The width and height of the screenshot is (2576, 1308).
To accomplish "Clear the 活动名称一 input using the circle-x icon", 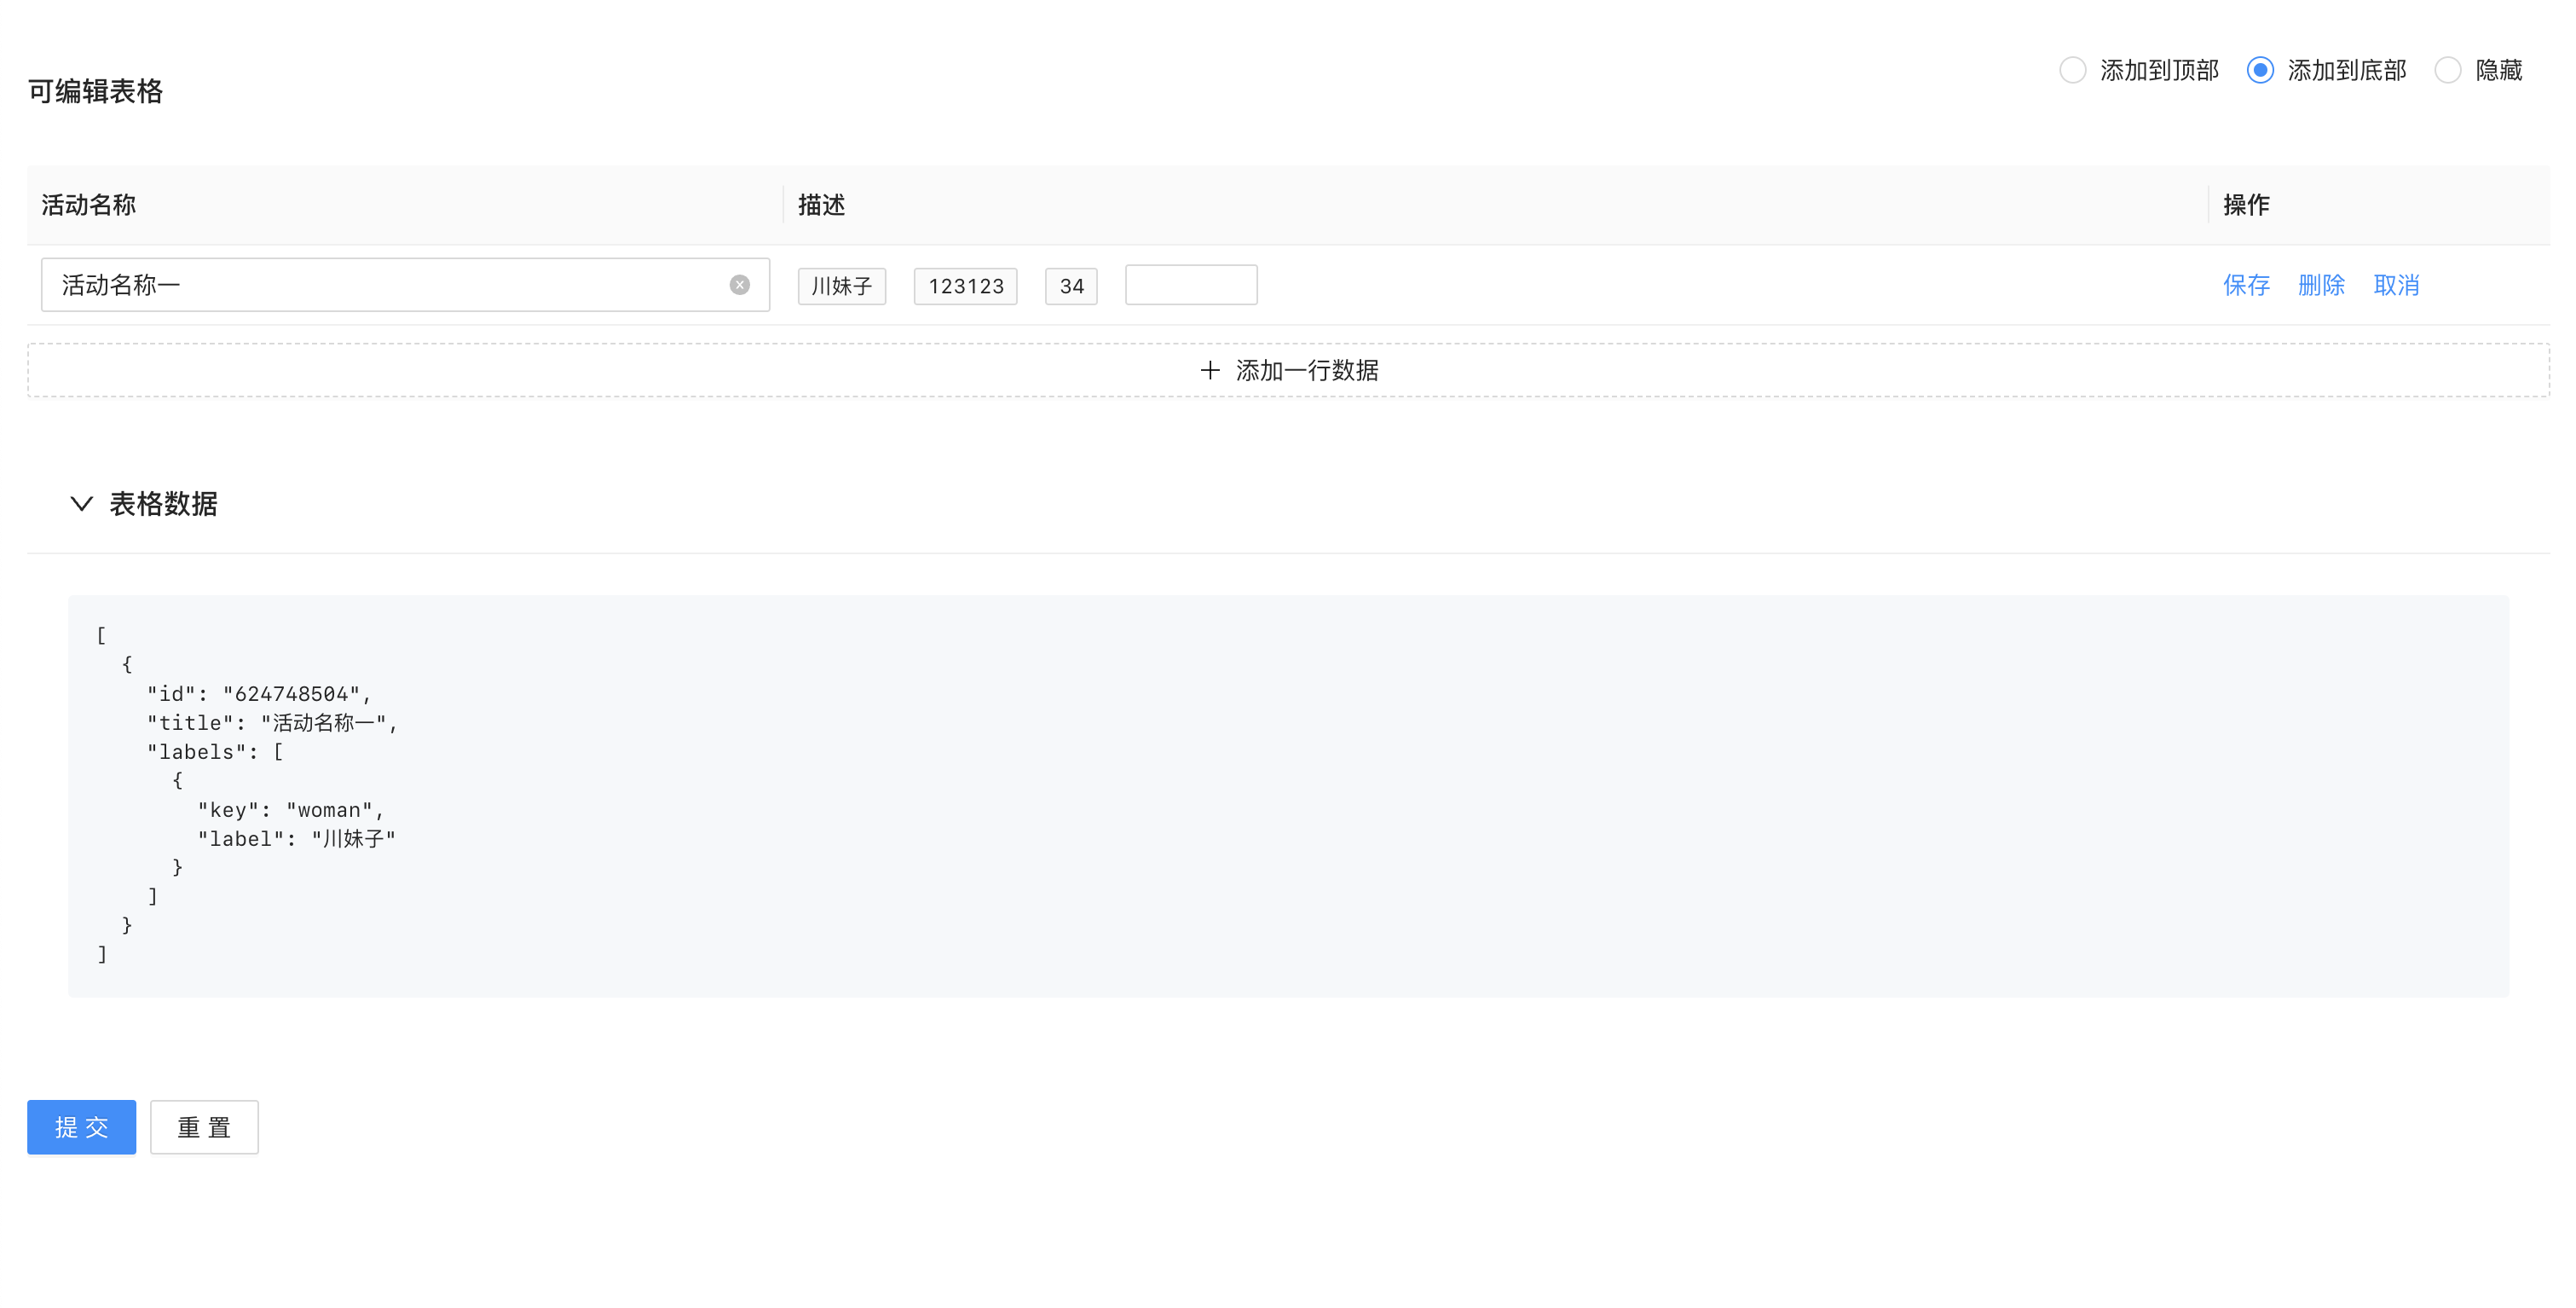I will click(x=738, y=284).
